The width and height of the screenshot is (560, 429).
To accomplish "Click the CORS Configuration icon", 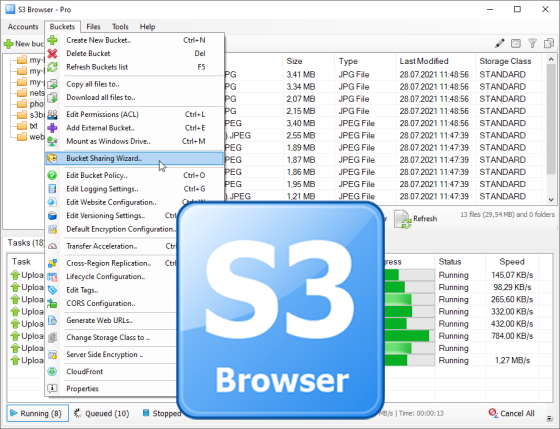I will click(52, 304).
